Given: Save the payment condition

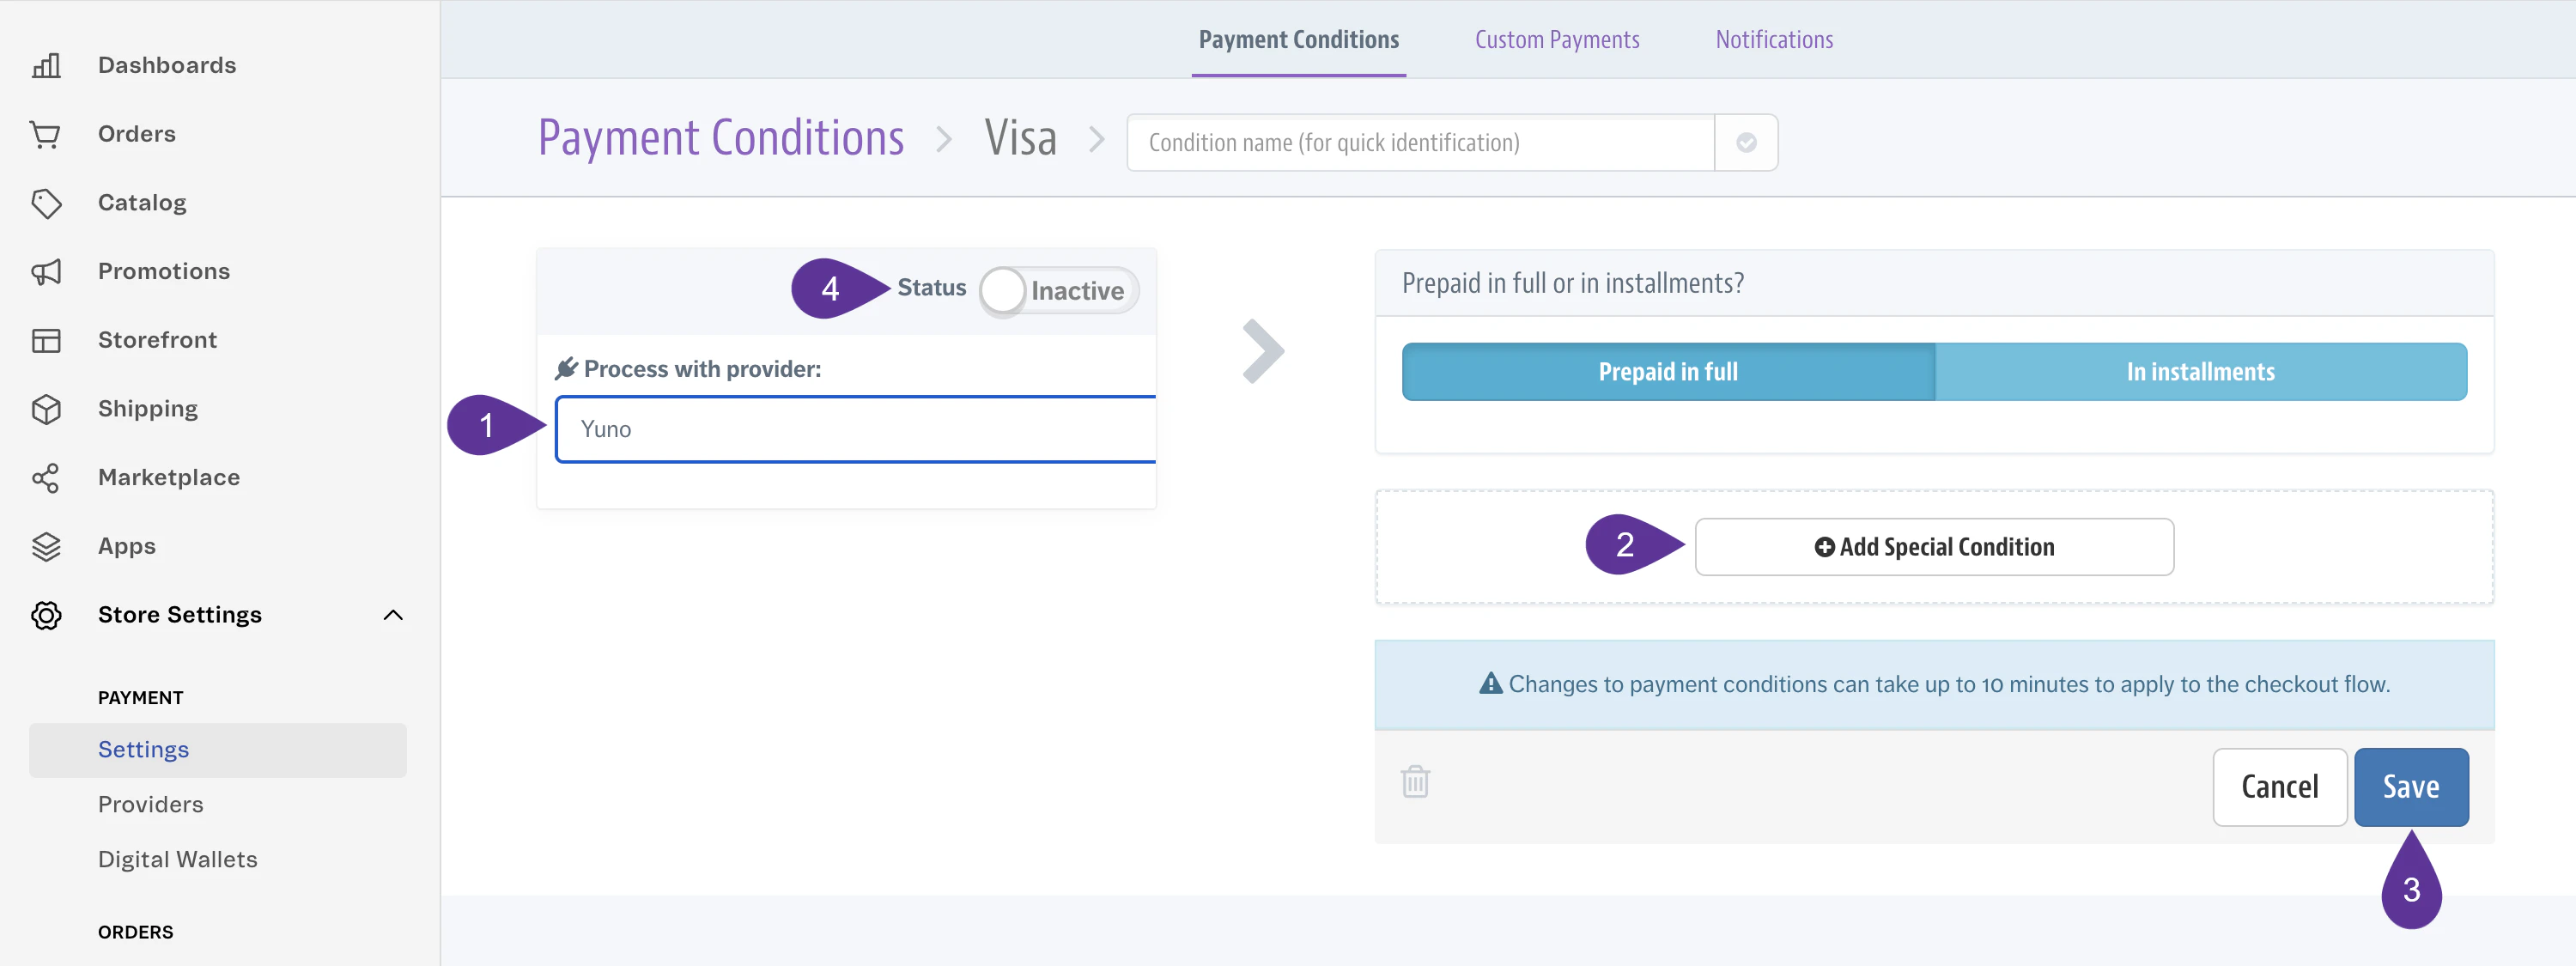Looking at the screenshot, I should [x=2411, y=787].
